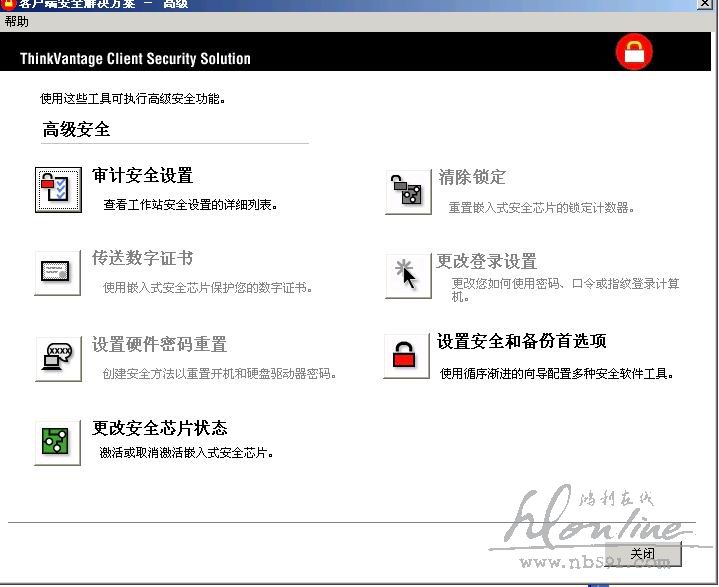The height and width of the screenshot is (587, 719).
Task: Click the Audit Security Settings (审计安全设置) icon
Action: 58,190
